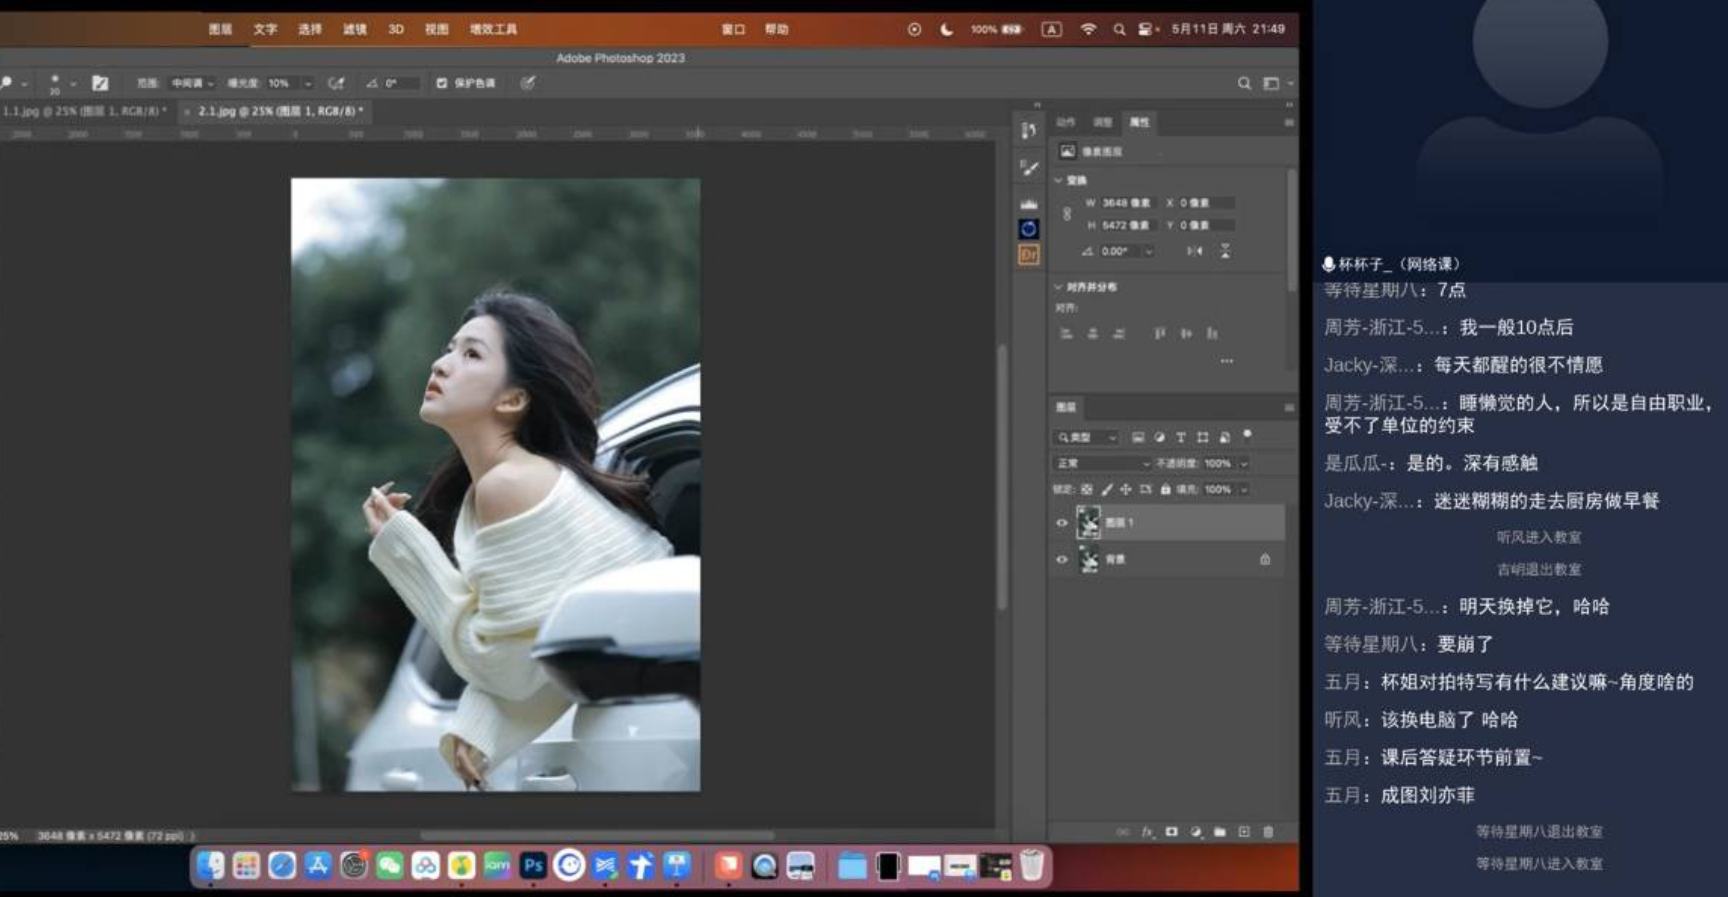This screenshot has height=897, width=1728.
Task: Open the histogram panel icon
Action: tap(1028, 203)
